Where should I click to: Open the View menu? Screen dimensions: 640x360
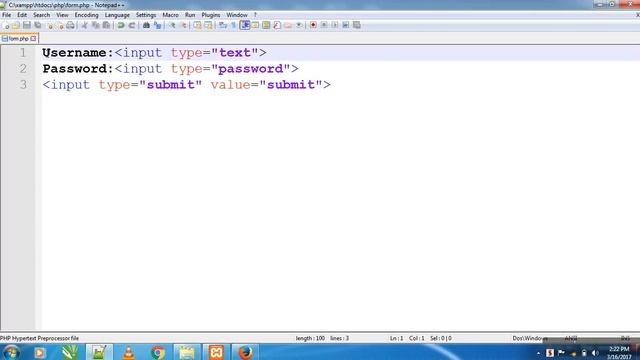pos(62,15)
